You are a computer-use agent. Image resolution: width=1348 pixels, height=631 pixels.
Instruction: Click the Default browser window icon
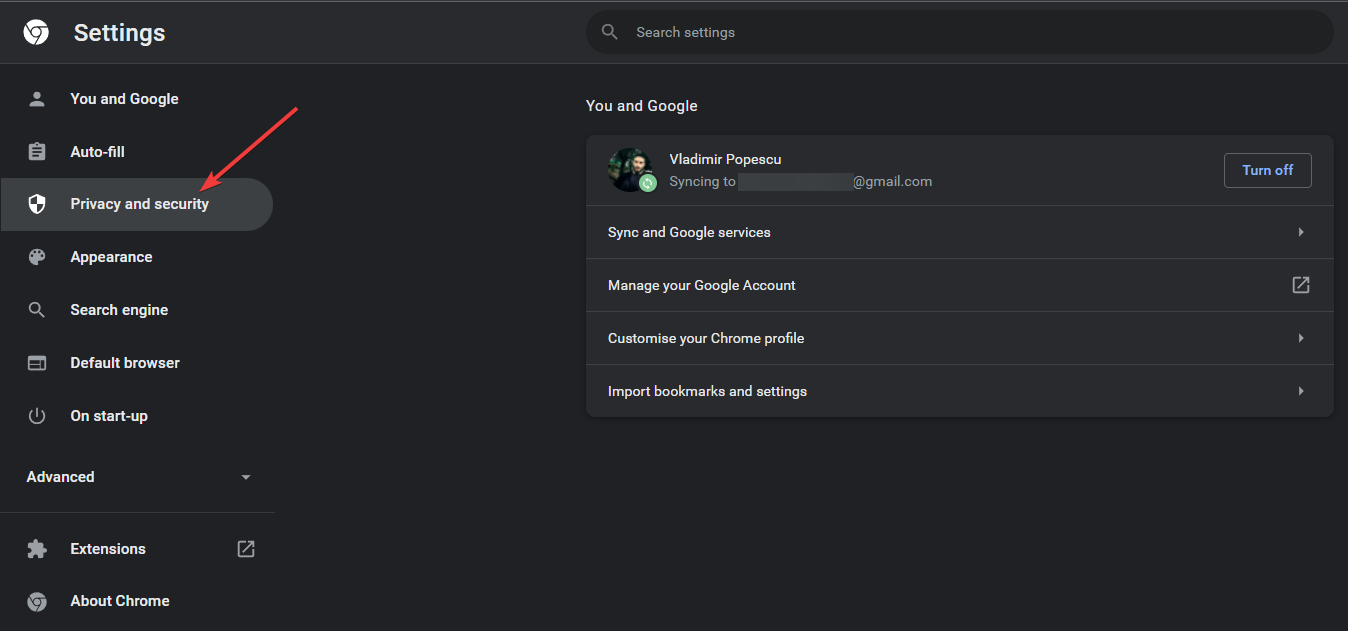37,363
